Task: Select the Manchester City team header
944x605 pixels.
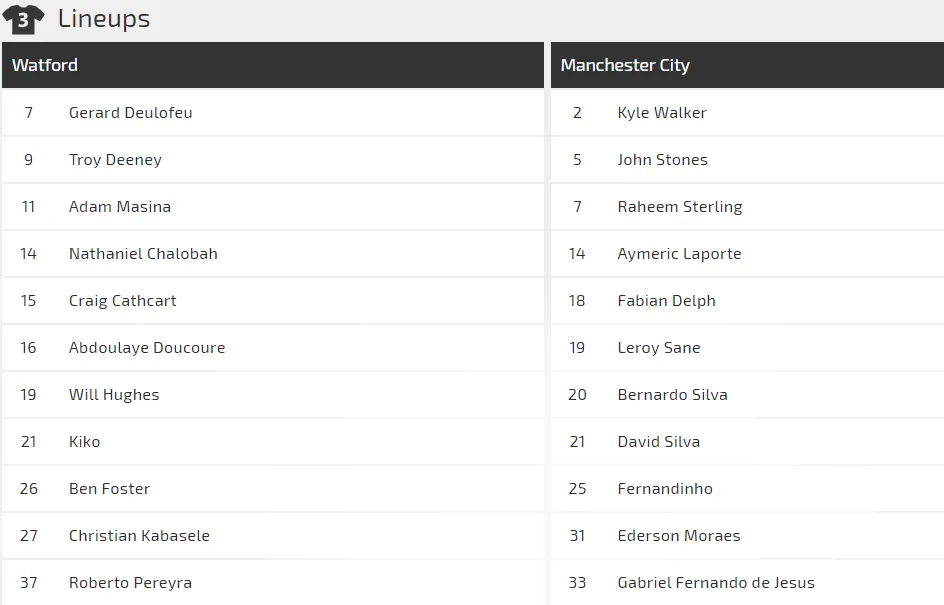Action: click(x=747, y=65)
